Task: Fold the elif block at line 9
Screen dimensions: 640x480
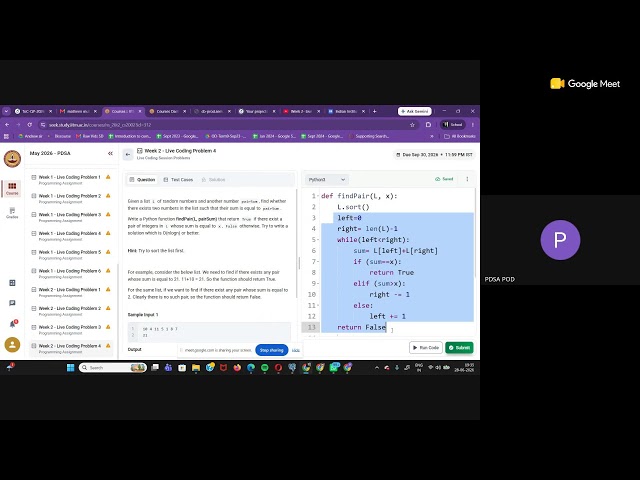Action: [318, 284]
